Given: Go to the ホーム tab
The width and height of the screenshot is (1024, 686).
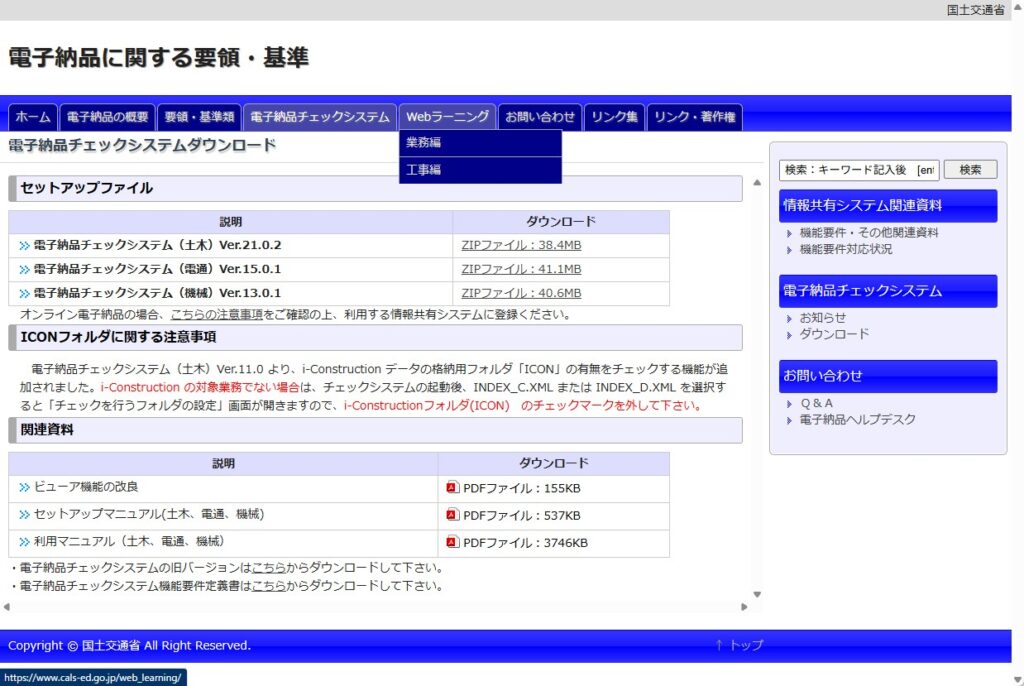Looking at the screenshot, I should tap(33, 117).
